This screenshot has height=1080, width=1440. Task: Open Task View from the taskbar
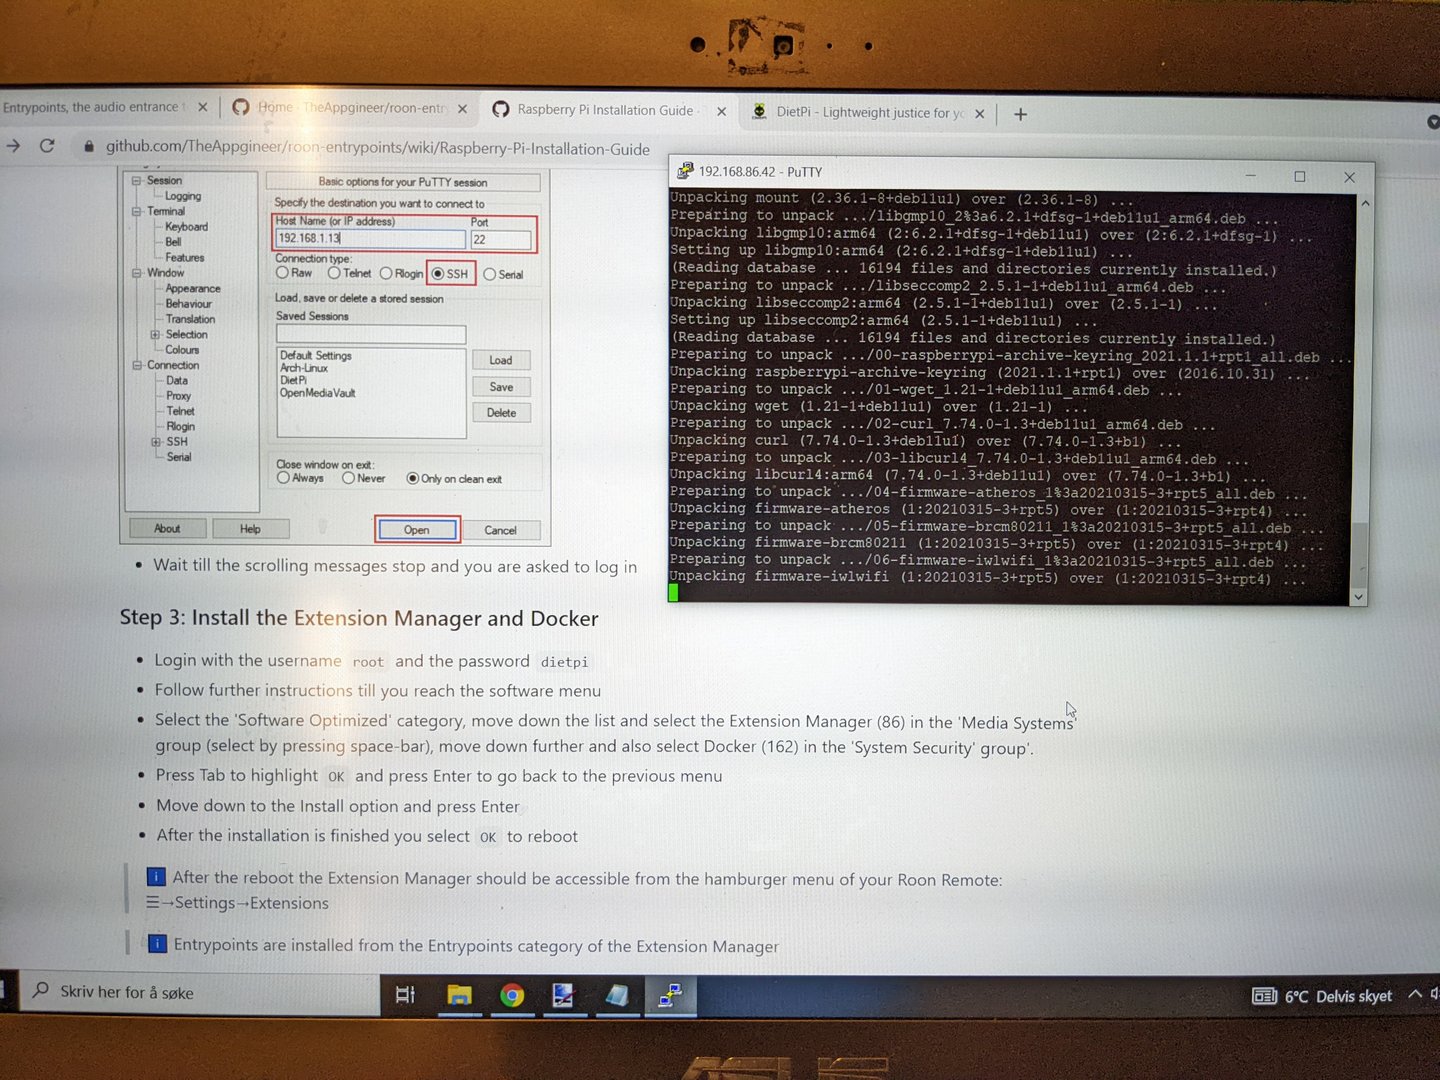click(x=405, y=995)
